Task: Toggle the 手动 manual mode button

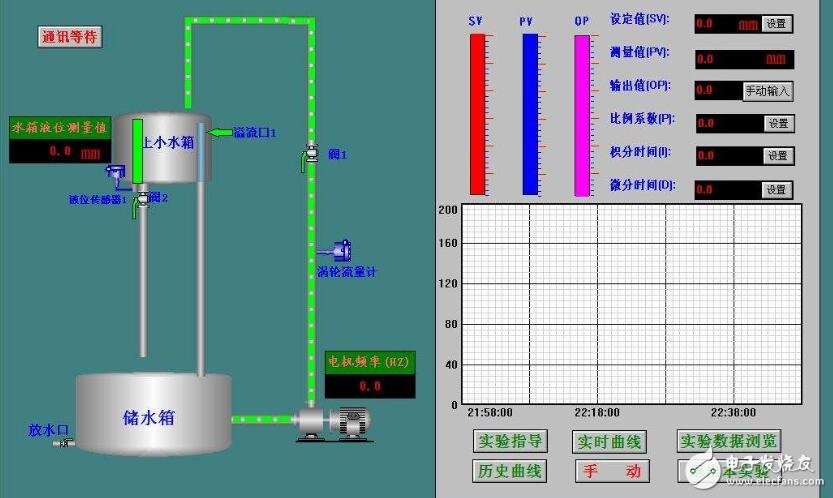Action: tap(611, 470)
